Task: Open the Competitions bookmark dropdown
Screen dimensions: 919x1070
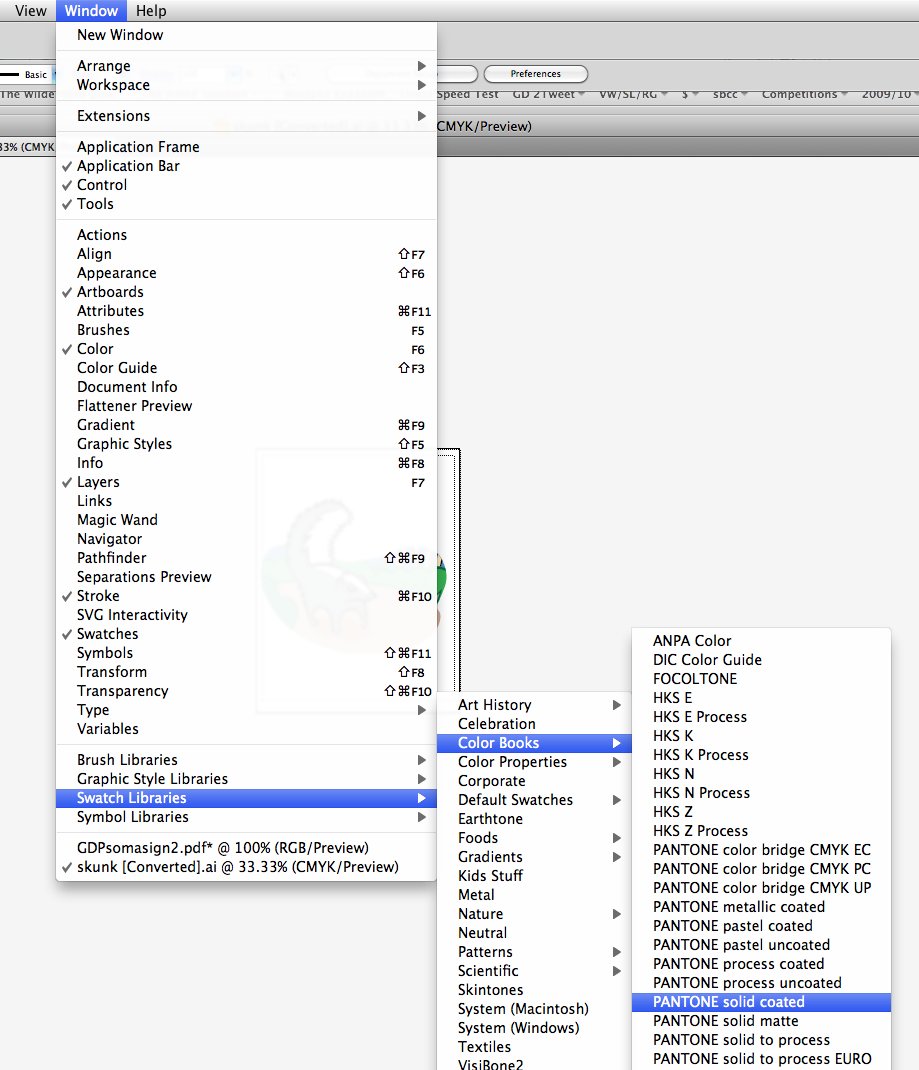Action: 804,94
